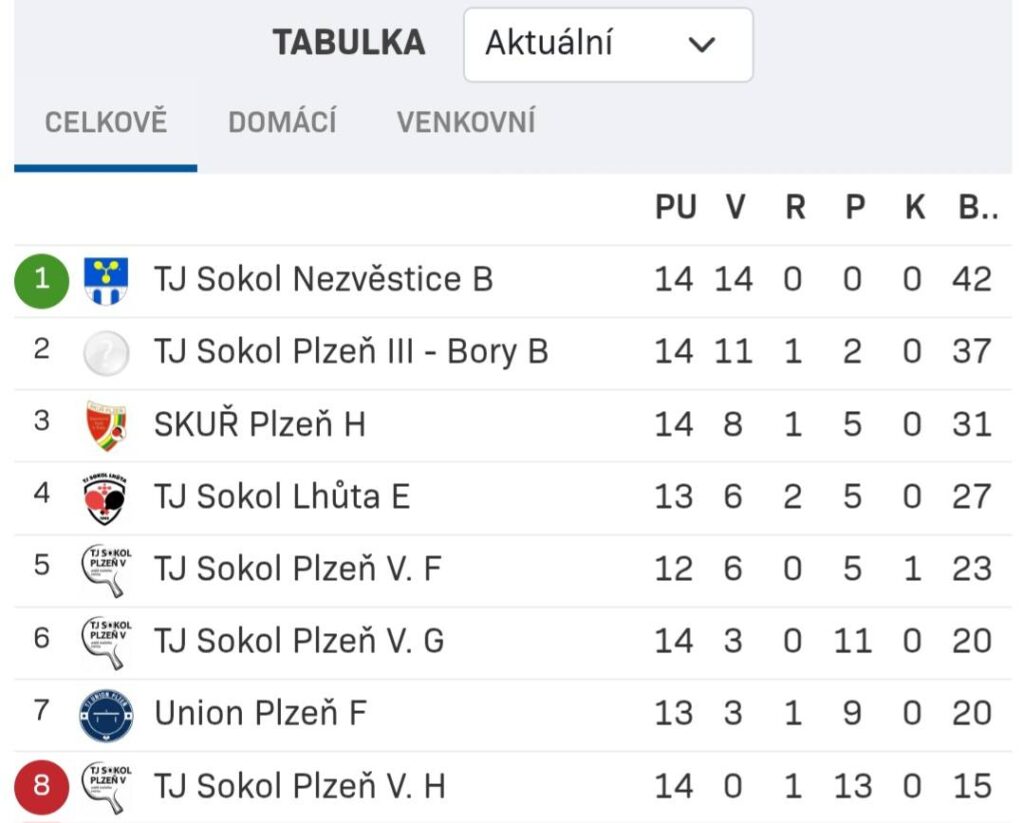This screenshot has width=1024, height=823.
Task: Click SKUŘ Plzeň H club crest
Action: tap(105, 425)
